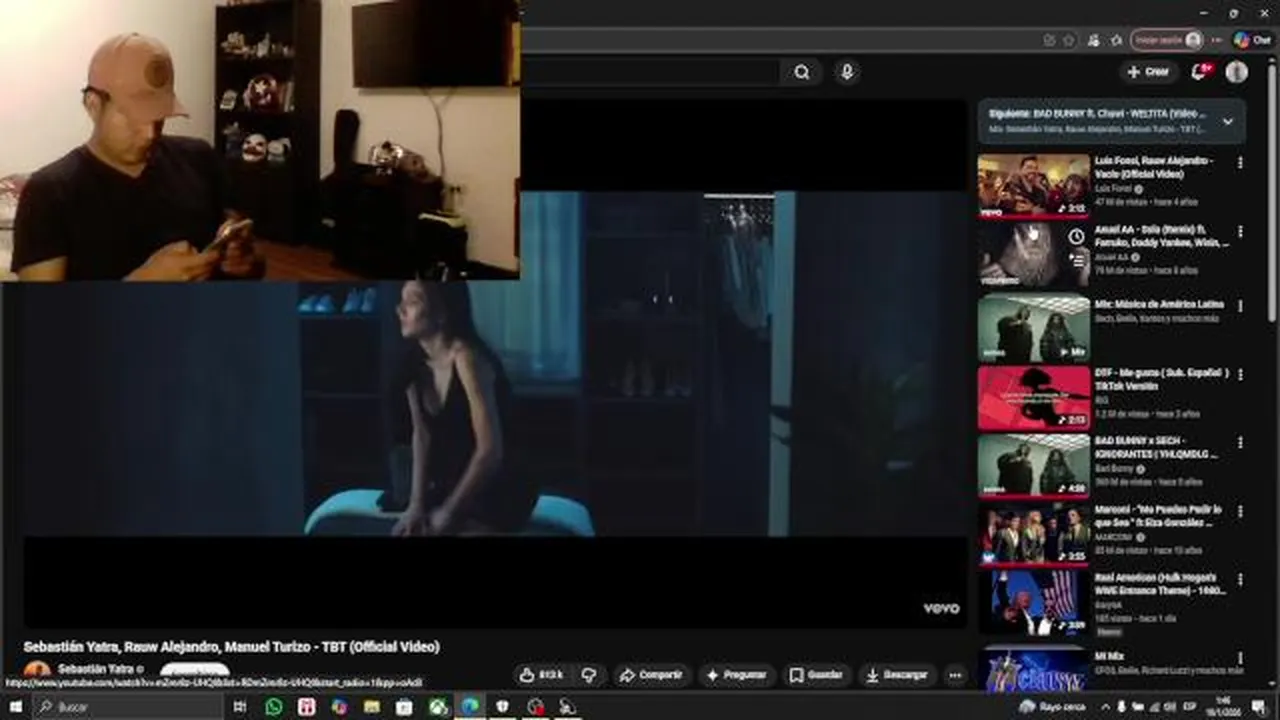Open the Anuel AA Dalla Remix video title
This screenshot has height=720, width=1280.
(x=1161, y=236)
